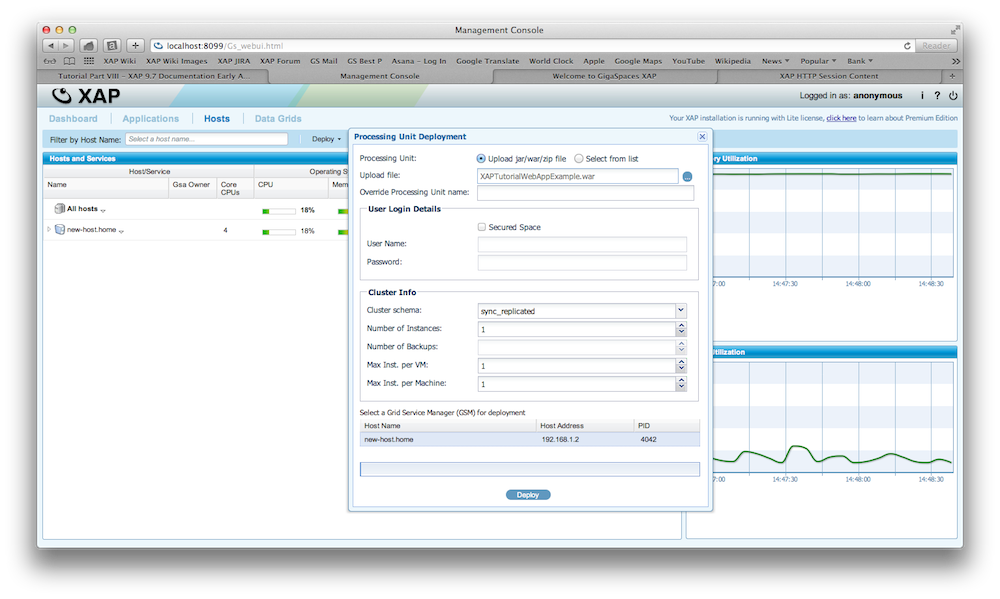Click the Number of Instances field
The height and width of the screenshot is (599, 1000).
tap(577, 329)
